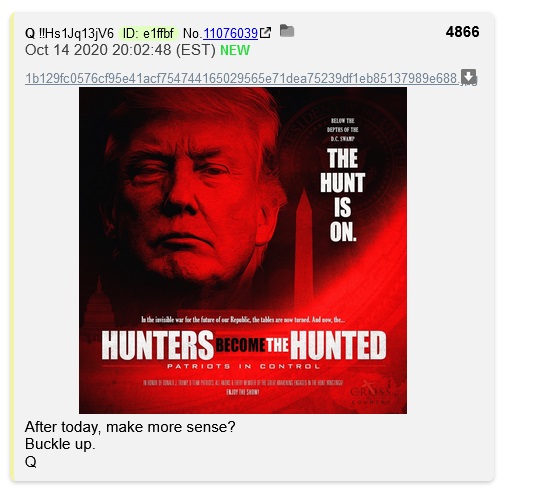Click the "Buckle up." text line

pos(60,444)
